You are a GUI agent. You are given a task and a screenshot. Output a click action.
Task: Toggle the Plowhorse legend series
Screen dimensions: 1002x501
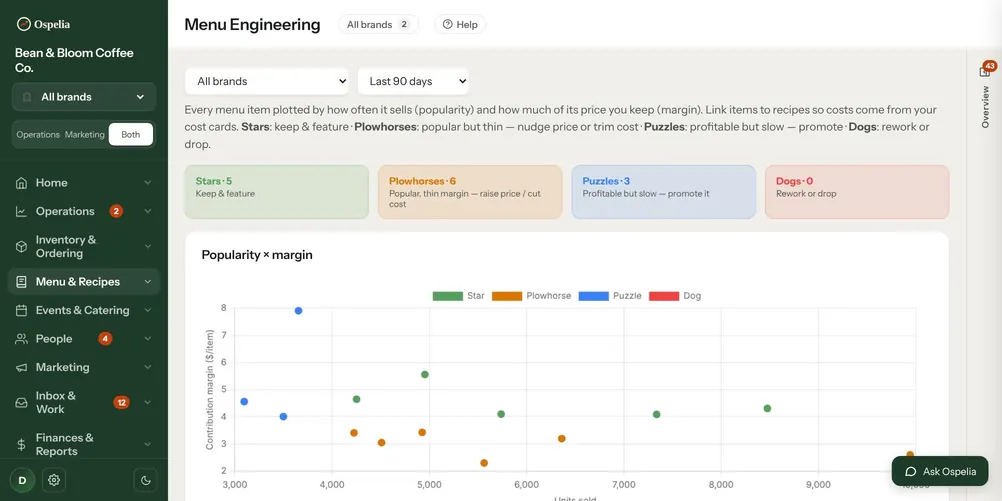point(531,296)
